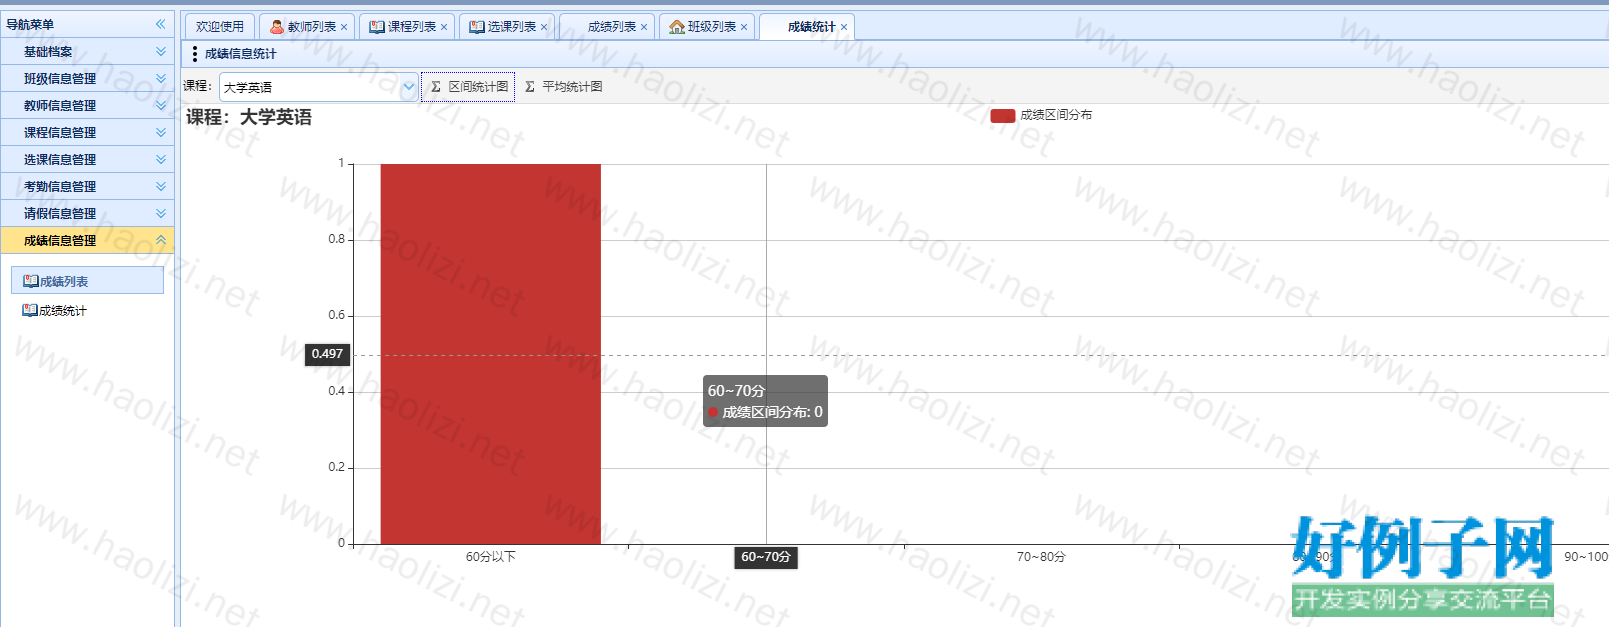The image size is (1609, 627).
Task: Close the 选课列表 tab
Action: 544,27
